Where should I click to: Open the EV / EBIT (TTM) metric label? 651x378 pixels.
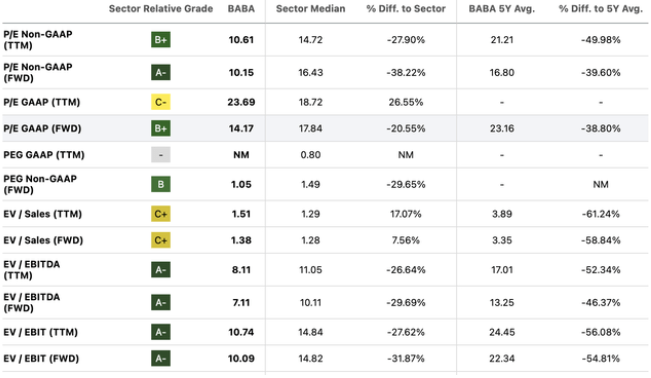click(40, 332)
